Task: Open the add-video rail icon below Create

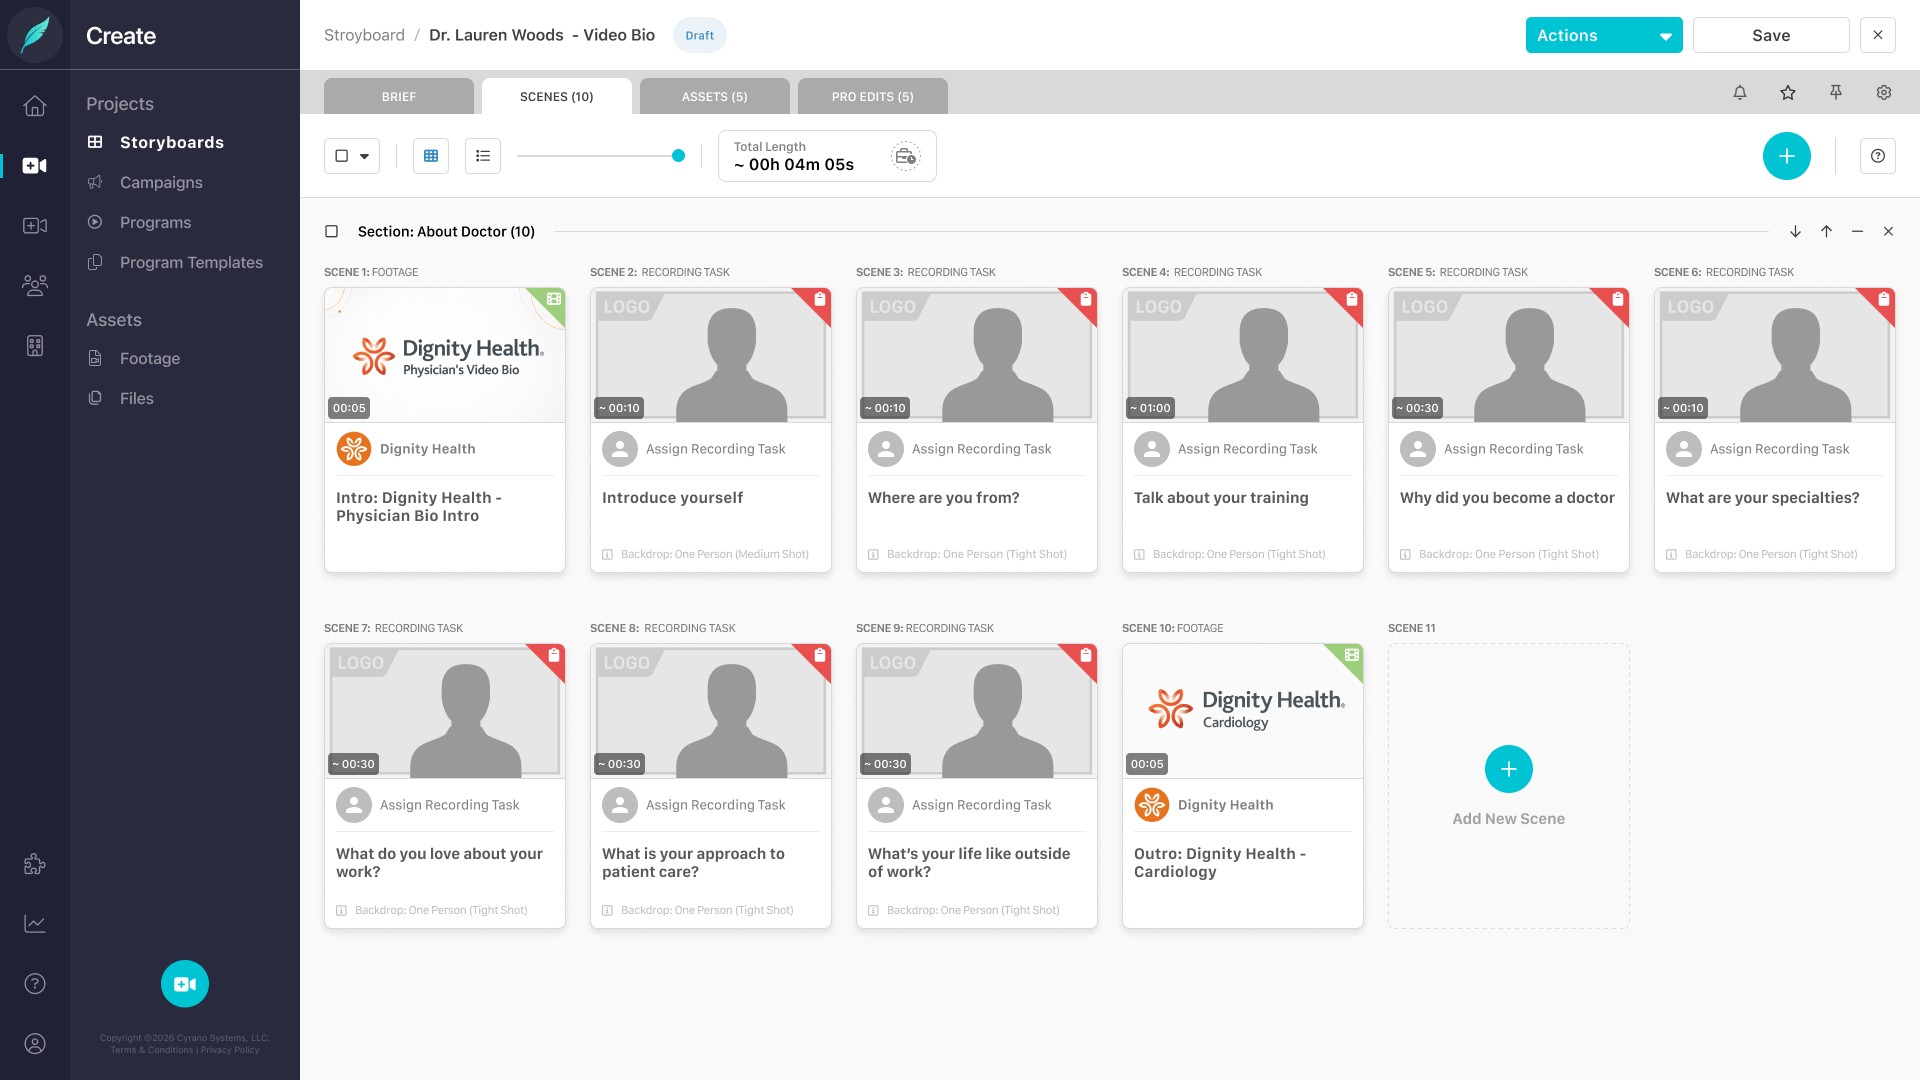Action: [35, 226]
